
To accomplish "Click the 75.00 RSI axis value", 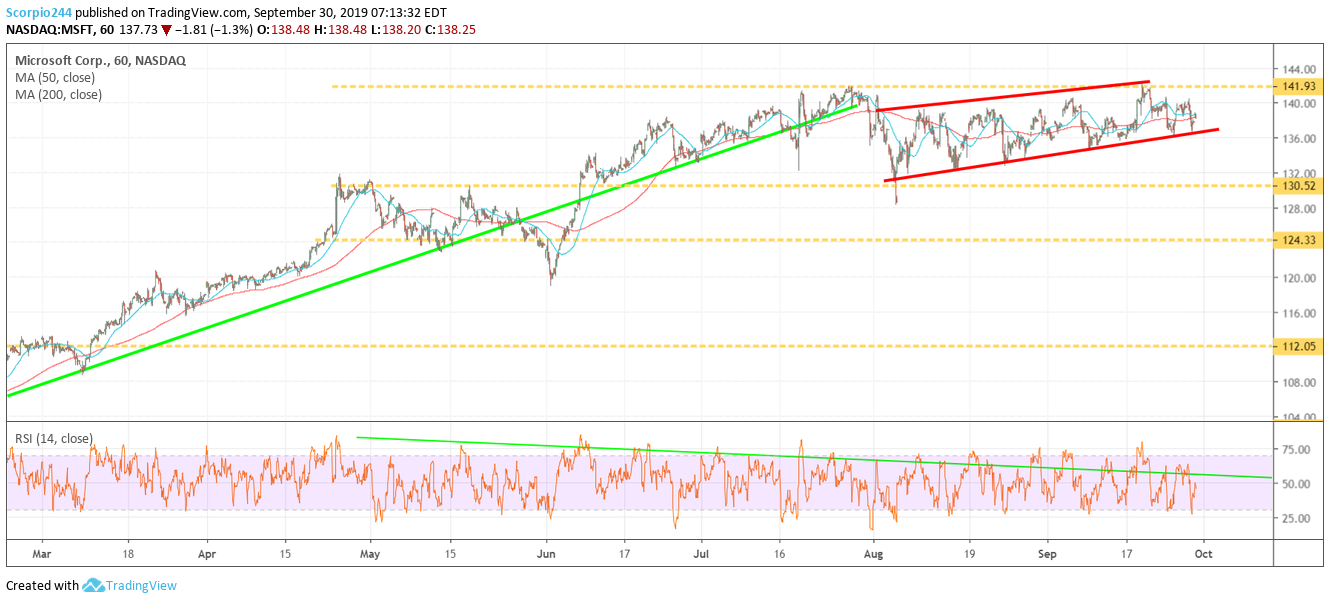I will coord(1298,450).
